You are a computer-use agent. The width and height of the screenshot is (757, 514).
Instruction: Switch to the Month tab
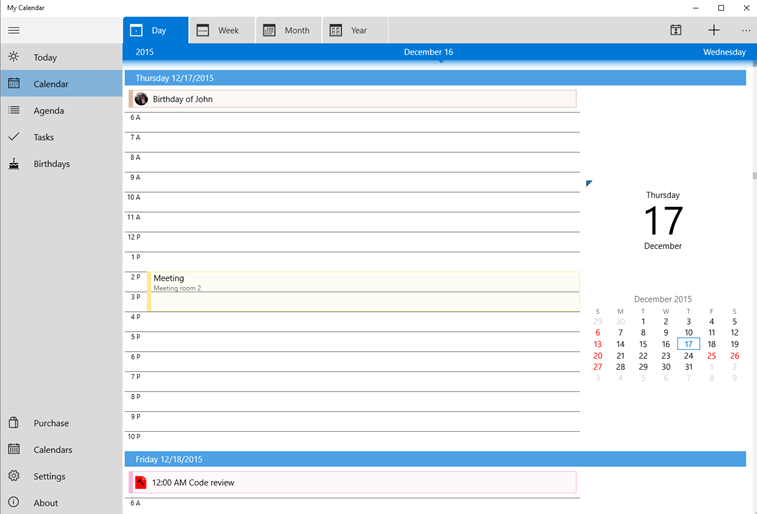[289, 30]
